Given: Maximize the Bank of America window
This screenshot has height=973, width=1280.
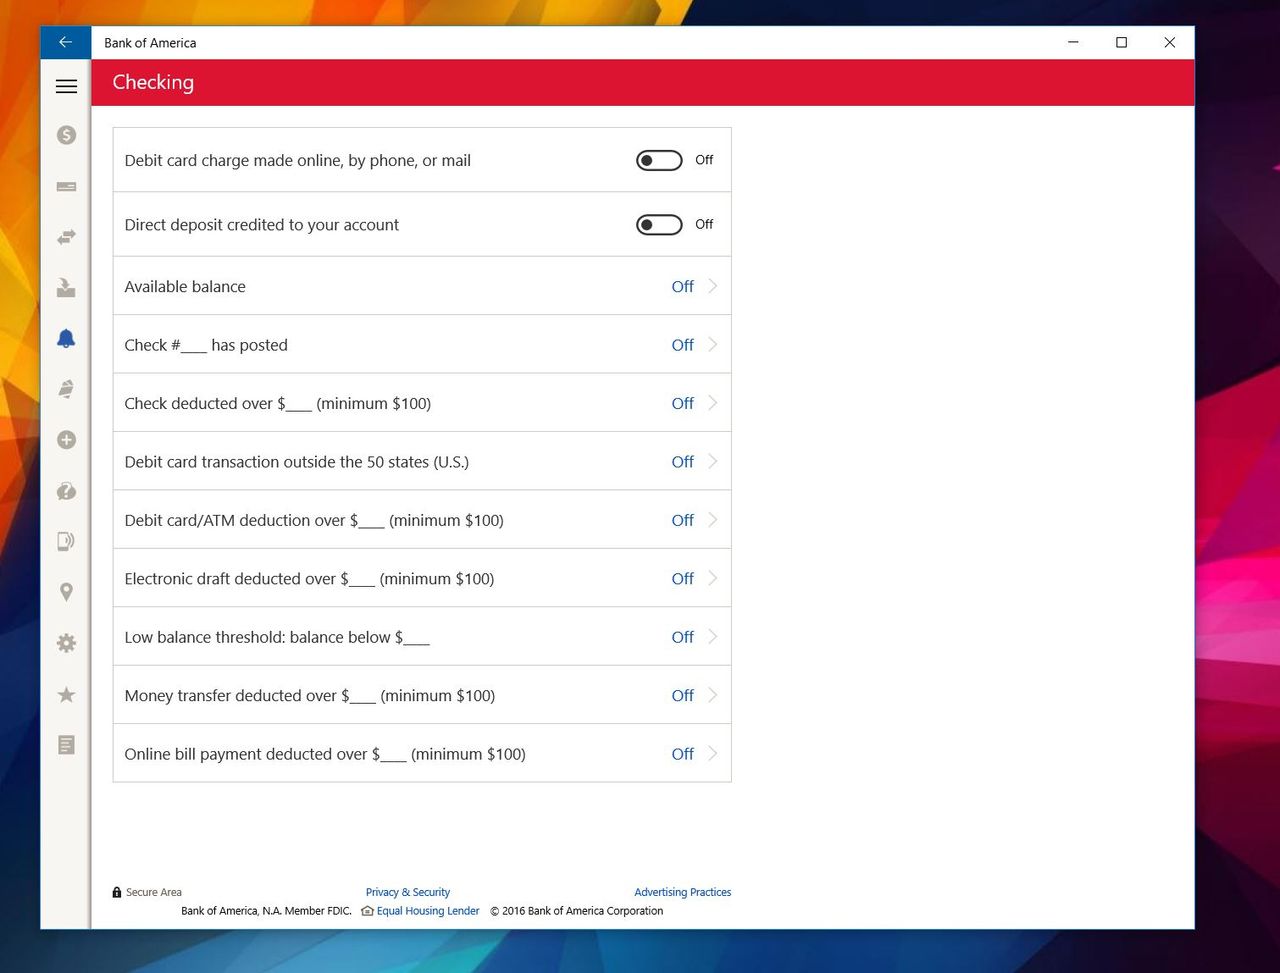Looking at the screenshot, I should [x=1121, y=42].
